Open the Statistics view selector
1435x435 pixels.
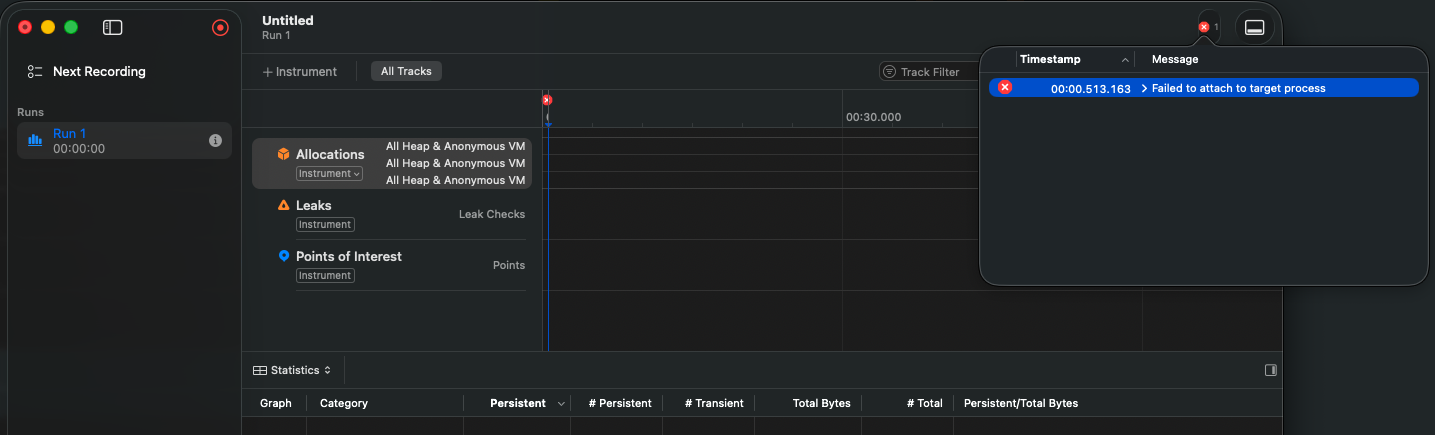point(292,370)
